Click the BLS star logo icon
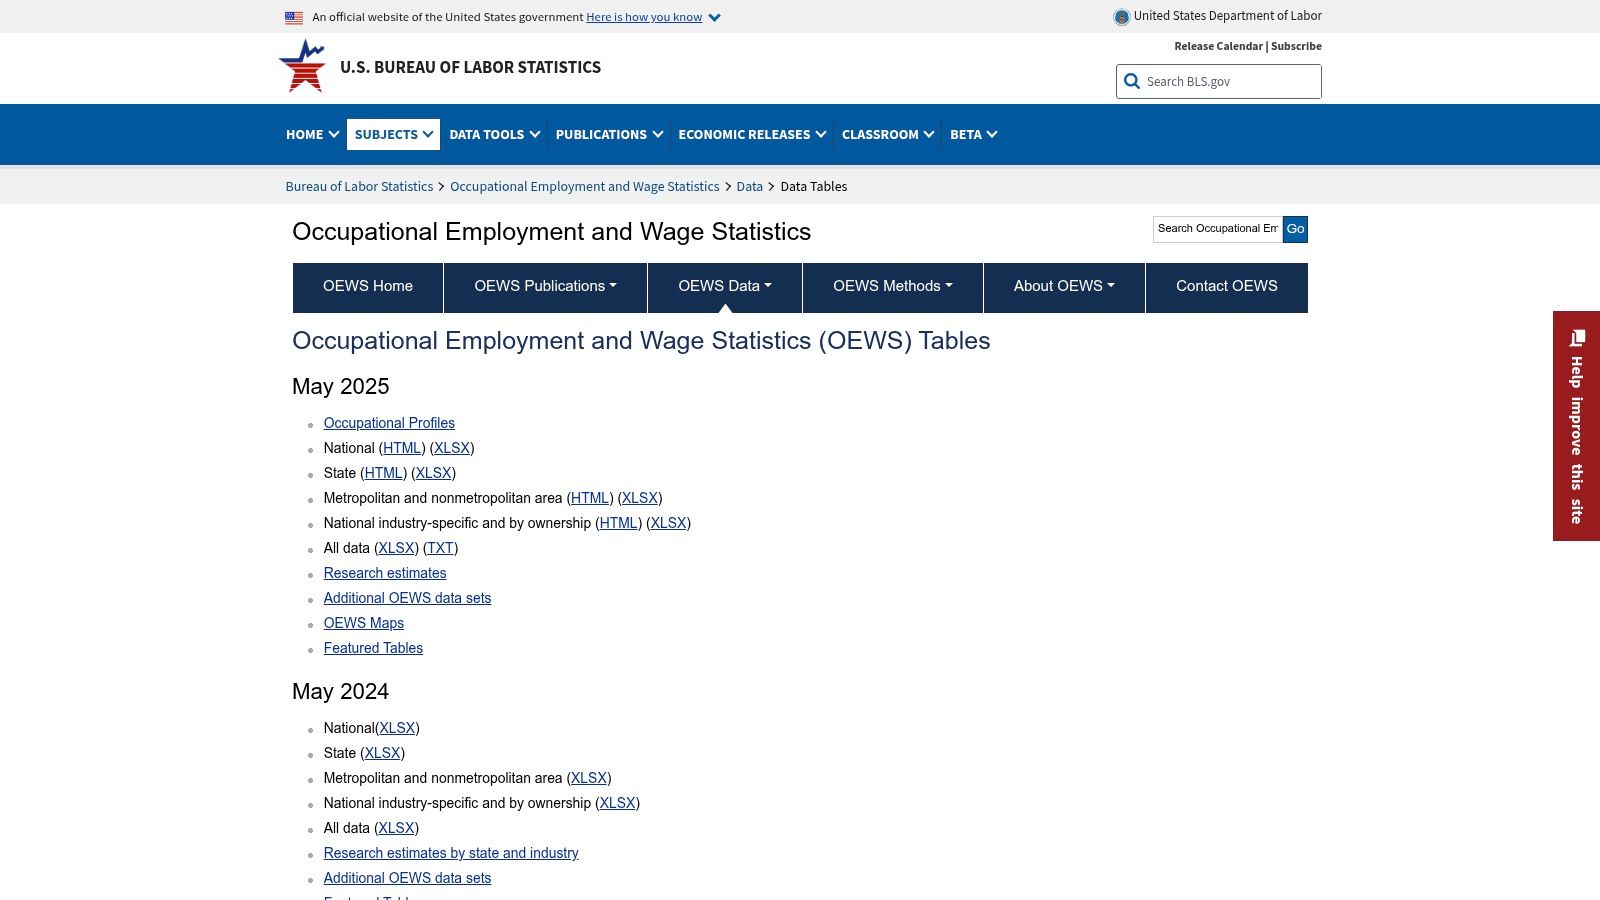Screen dimensions: 1600x900 pyautogui.click(x=302, y=66)
